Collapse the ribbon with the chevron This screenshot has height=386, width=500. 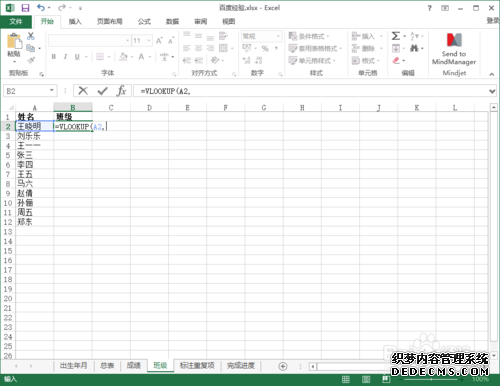(x=492, y=74)
